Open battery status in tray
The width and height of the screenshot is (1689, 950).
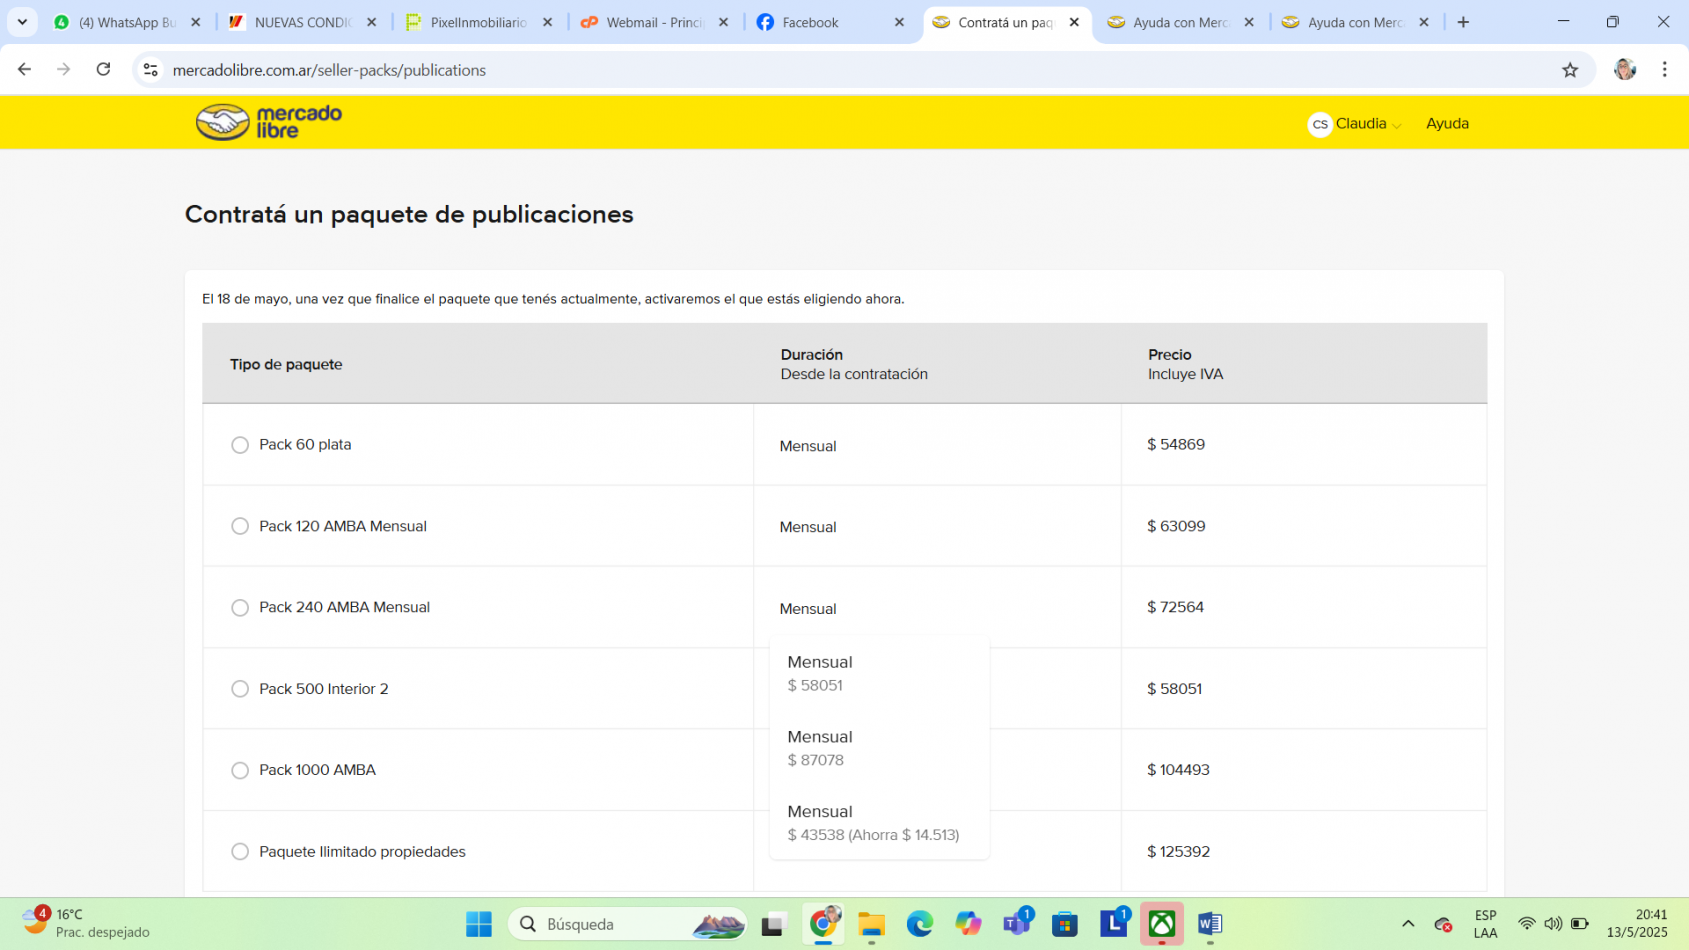coord(1580,924)
